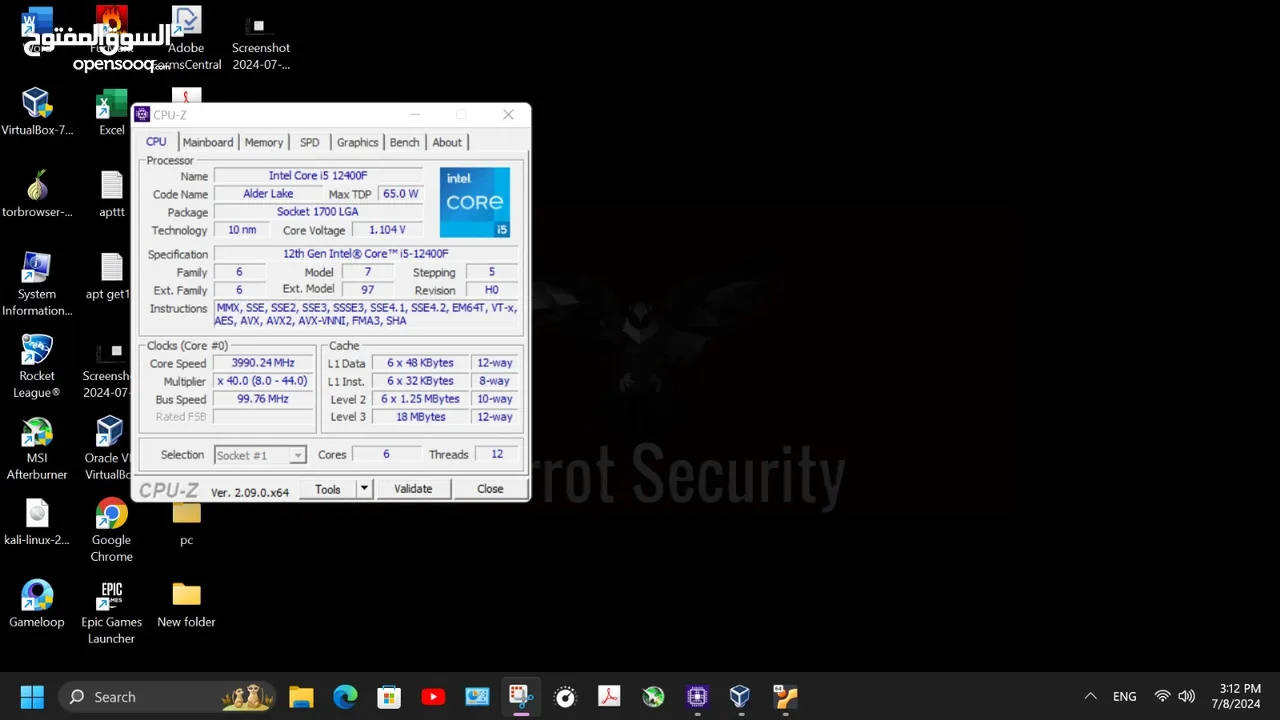Open the Socket #1 selection dropdown
The height and width of the screenshot is (720, 1280).
pyautogui.click(x=260, y=455)
